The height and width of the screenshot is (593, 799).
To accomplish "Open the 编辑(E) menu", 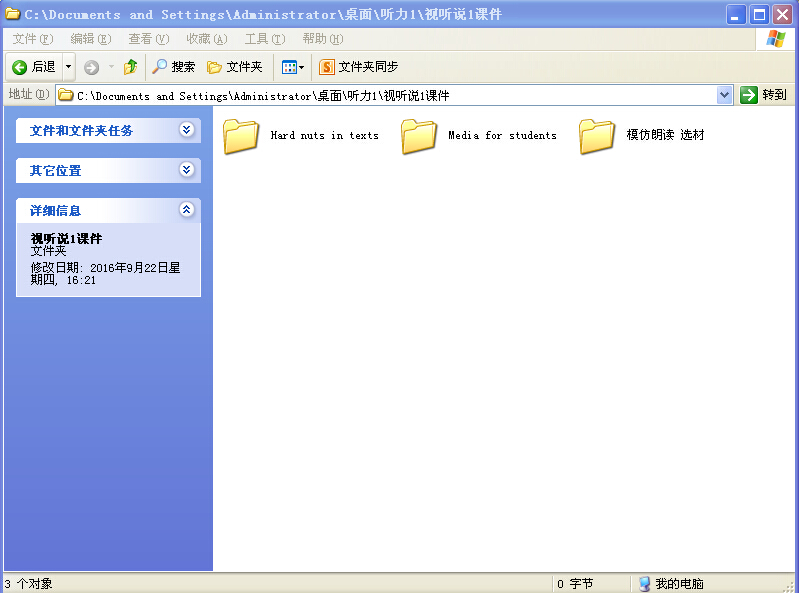I will tap(91, 39).
